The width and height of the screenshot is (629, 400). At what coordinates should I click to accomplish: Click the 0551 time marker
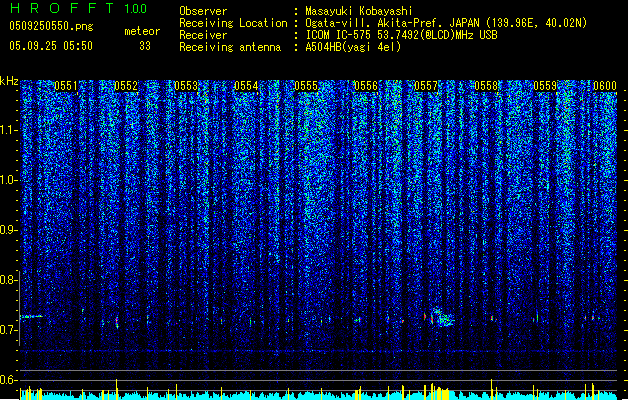click(66, 86)
